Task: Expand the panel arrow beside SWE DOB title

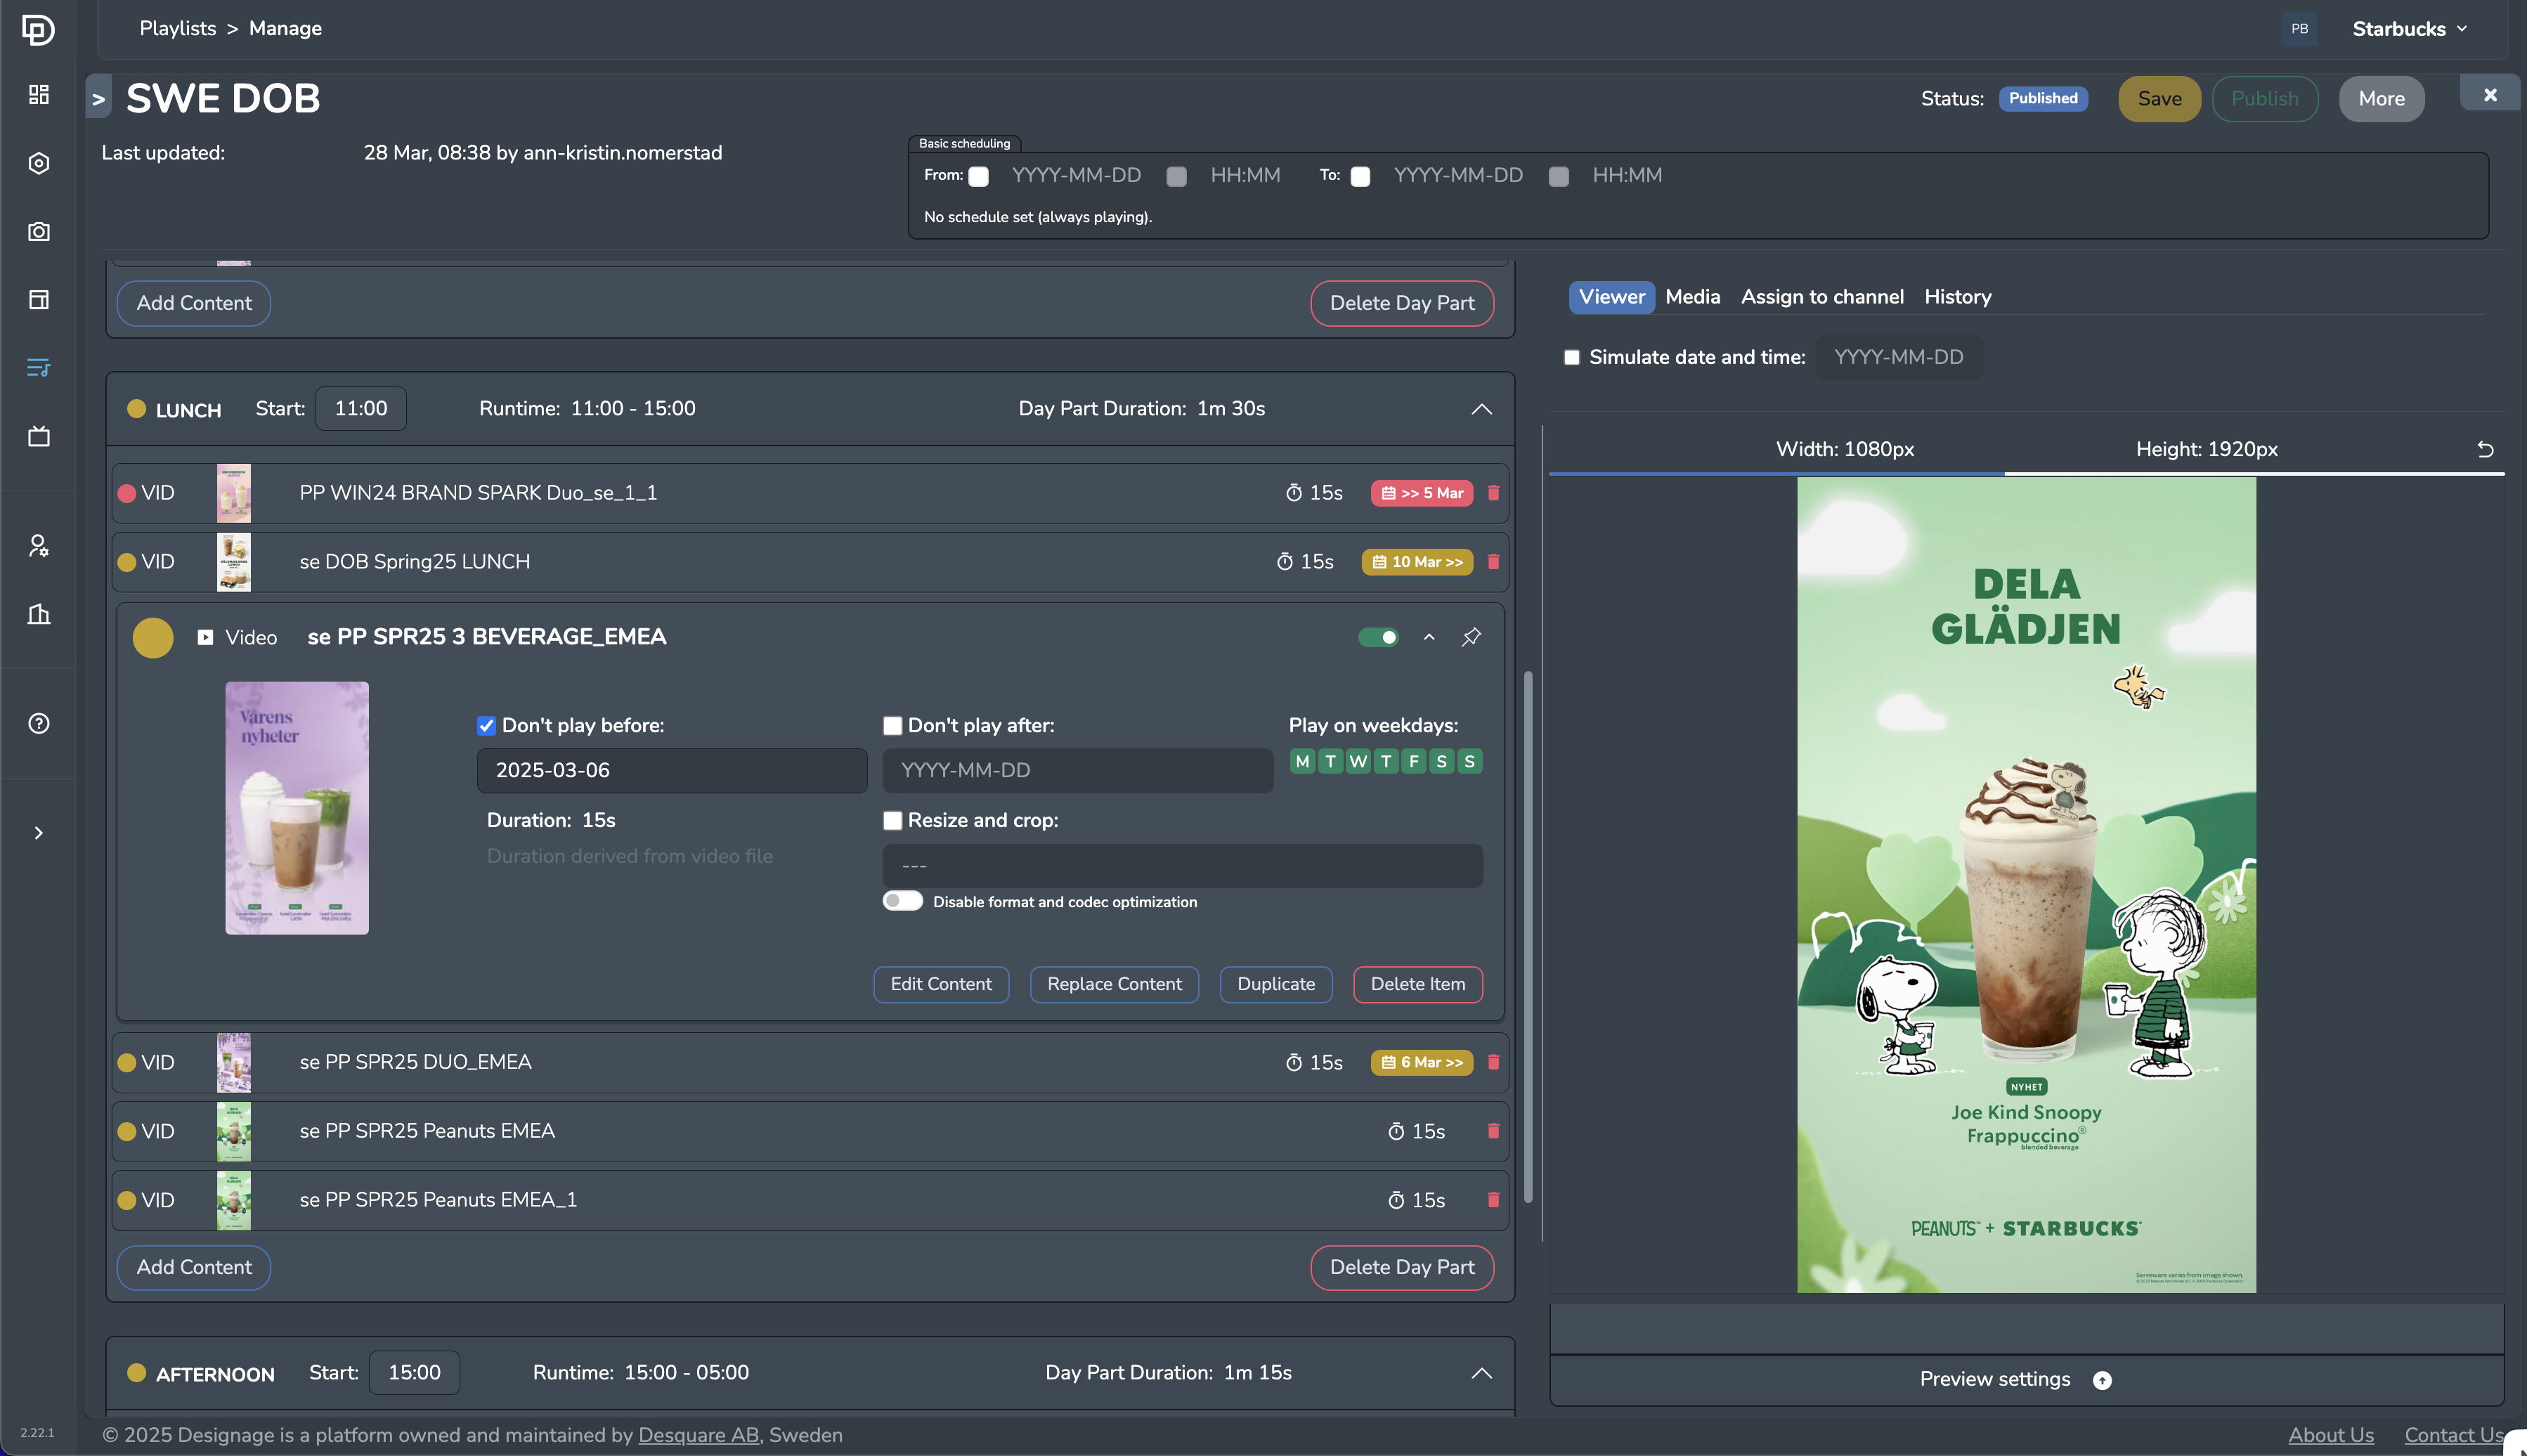Action: [98, 98]
